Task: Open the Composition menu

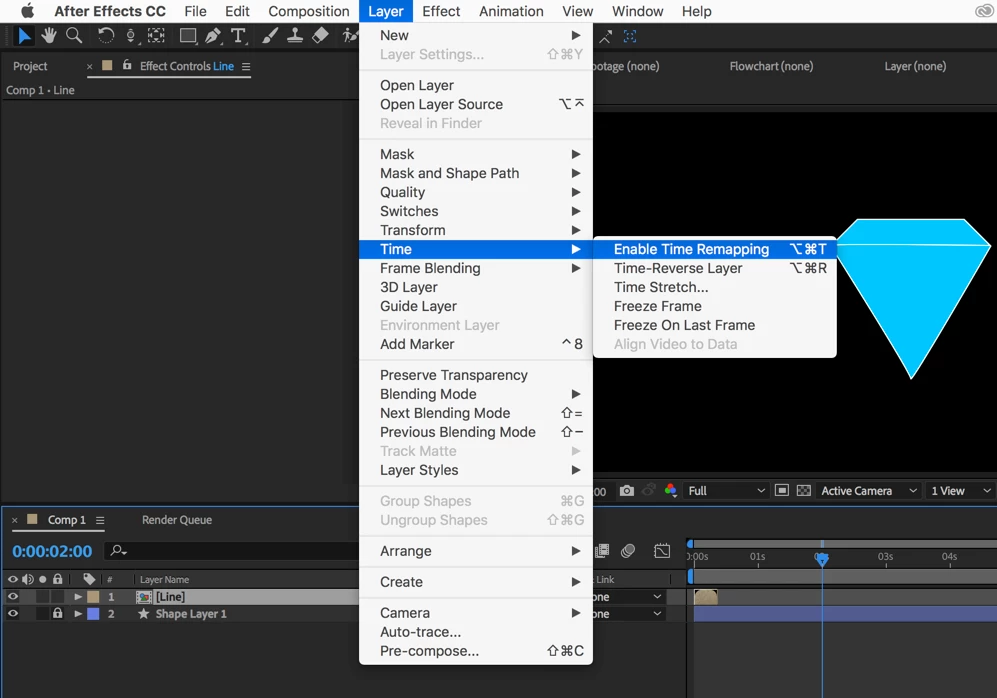Action: (x=309, y=11)
